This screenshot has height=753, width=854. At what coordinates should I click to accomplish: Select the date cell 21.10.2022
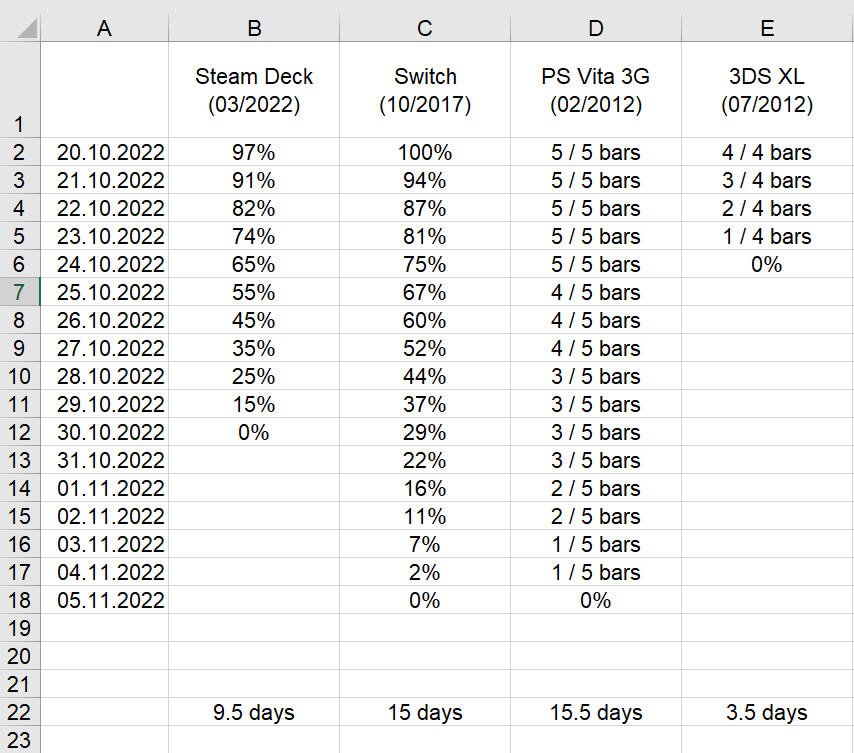coord(105,180)
